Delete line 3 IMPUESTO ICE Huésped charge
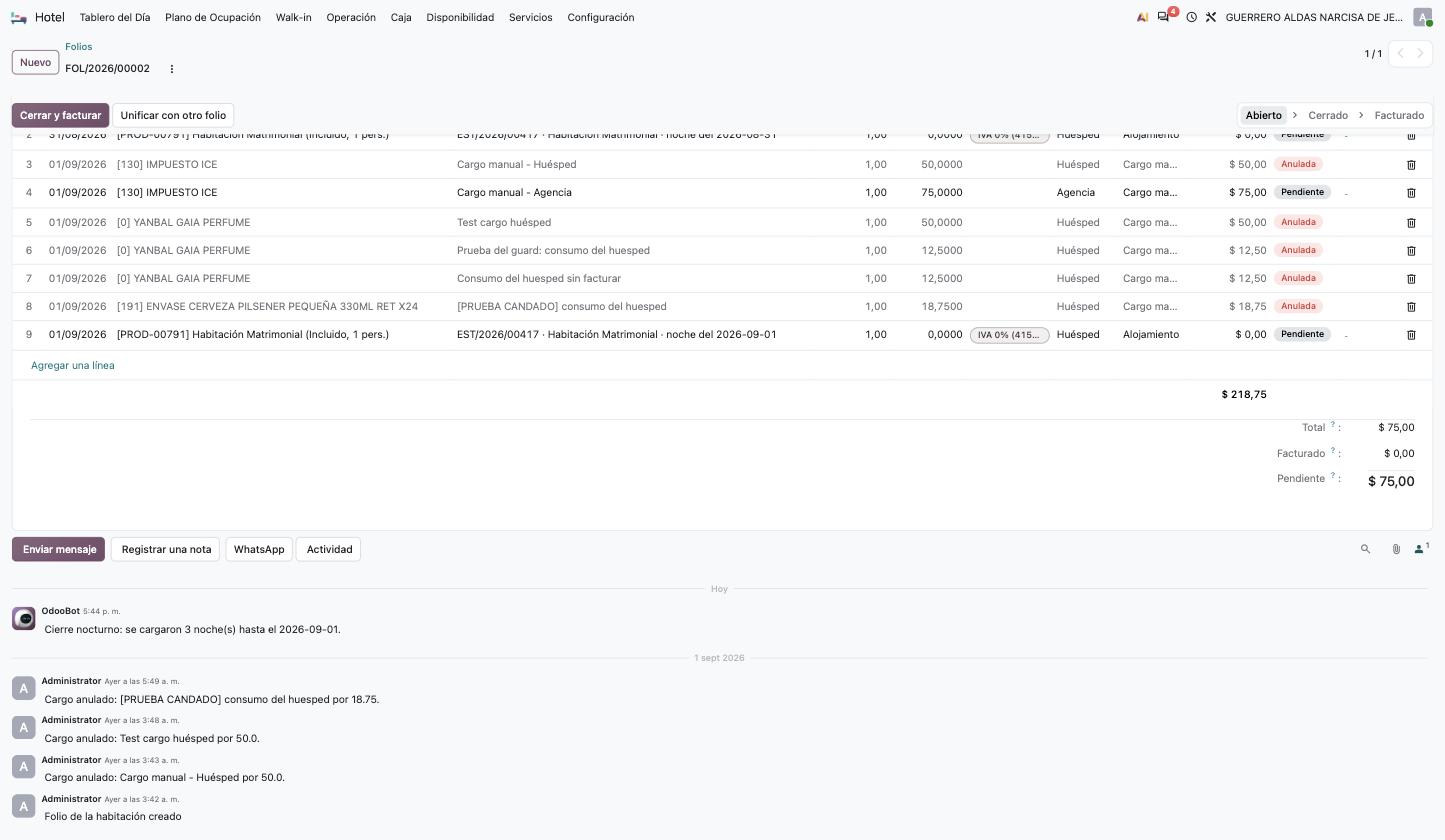The image size is (1445, 840). 1411,164
